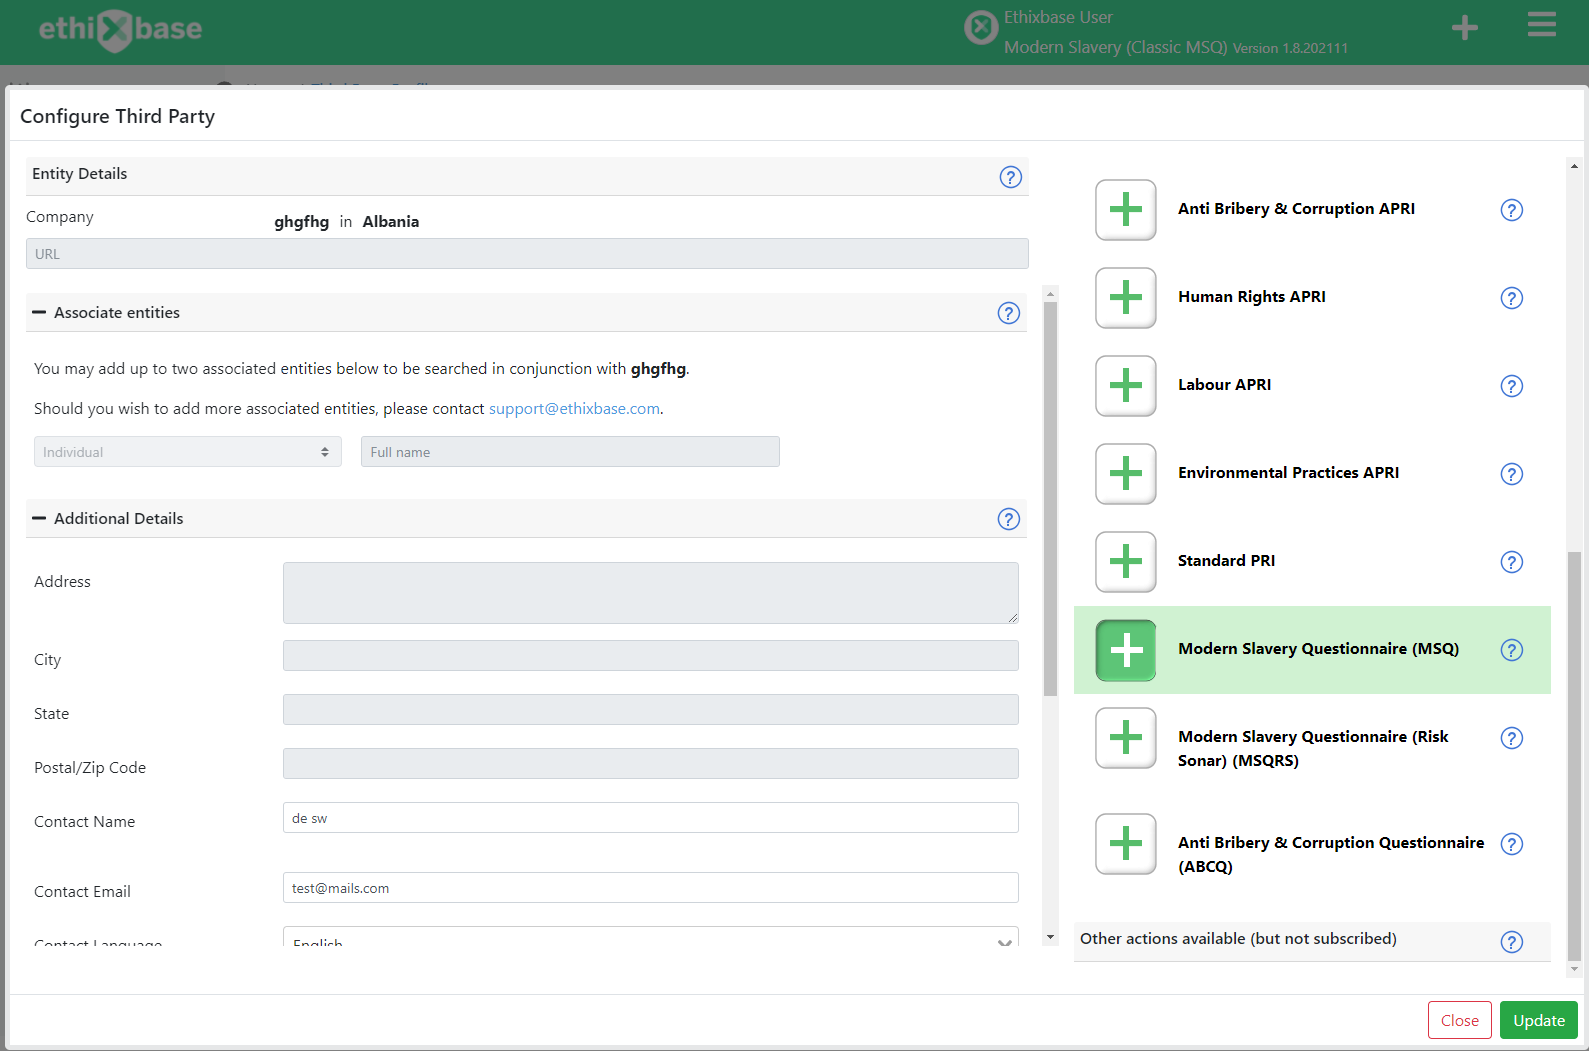Add Human Rights APRI action
This screenshot has width=1589, height=1051.
(x=1126, y=298)
